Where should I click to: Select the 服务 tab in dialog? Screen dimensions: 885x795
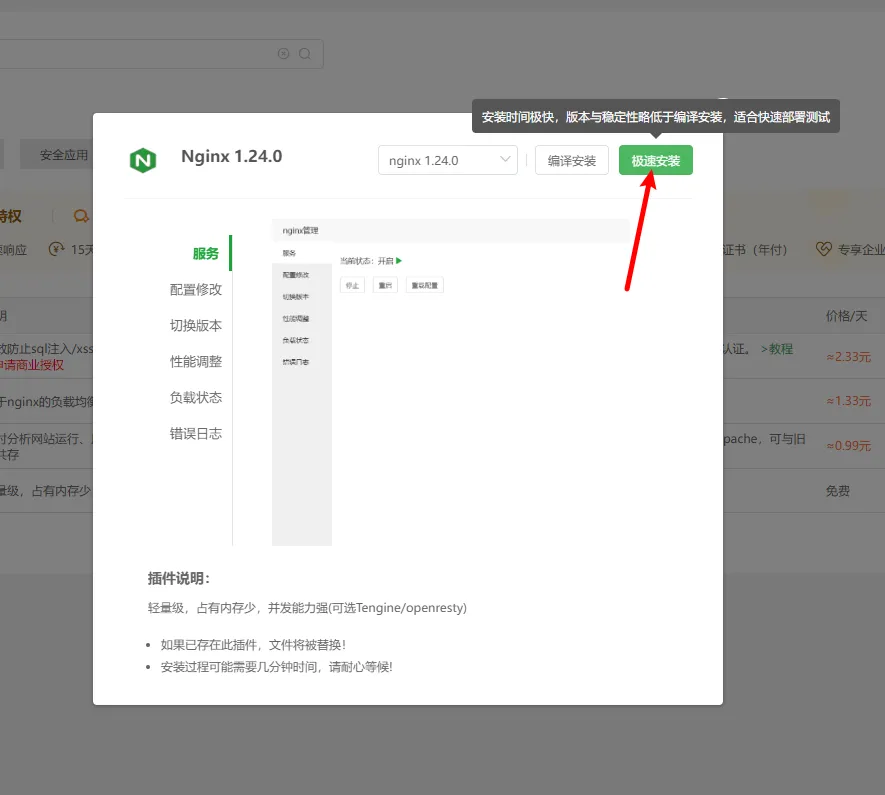tap(205, 253)
